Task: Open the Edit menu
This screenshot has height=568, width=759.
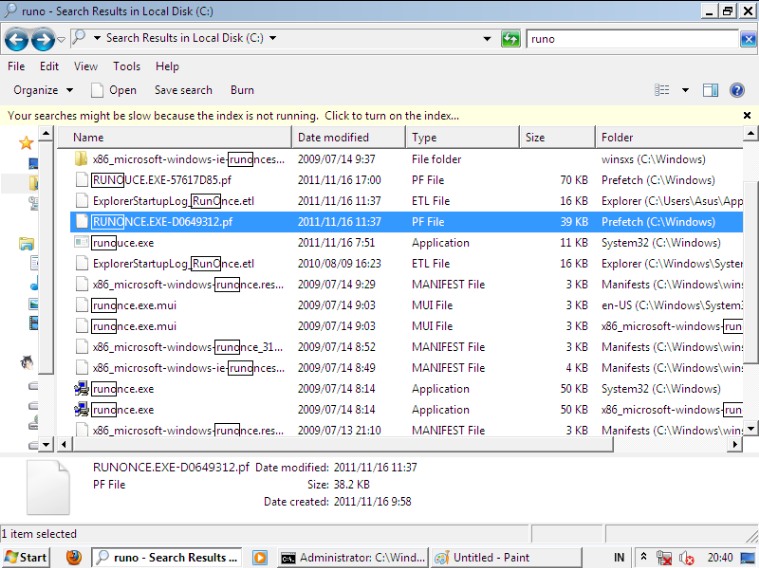Action: (x=49, y=66)
